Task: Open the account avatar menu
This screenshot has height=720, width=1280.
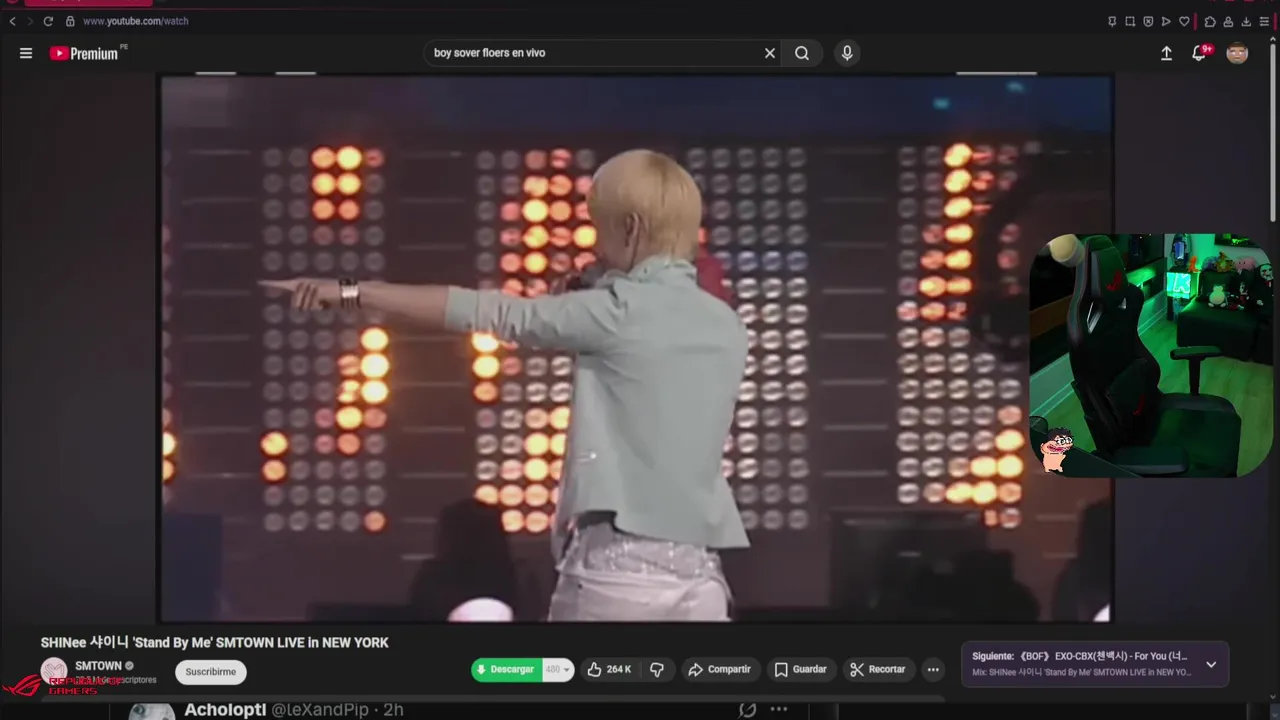Action: point(1237,53)
